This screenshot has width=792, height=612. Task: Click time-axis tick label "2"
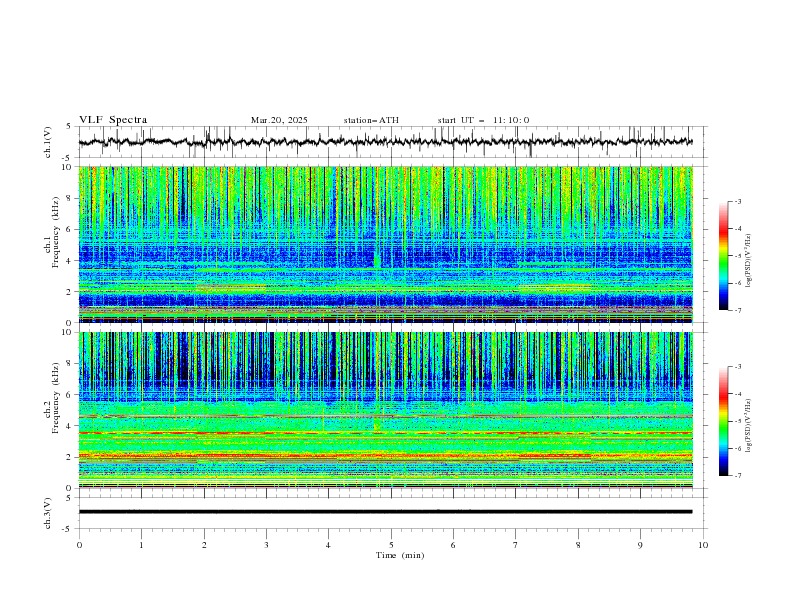204,545
